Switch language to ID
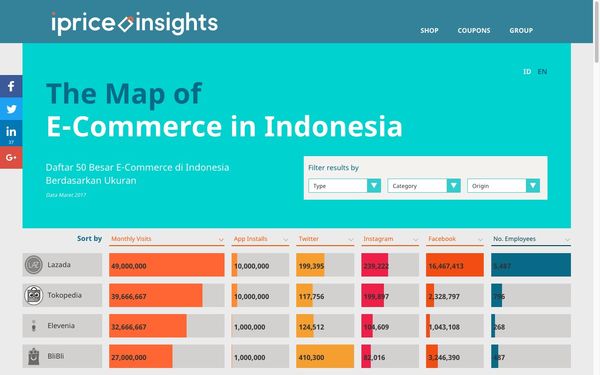The height and width of the screenshot is (375, 600). click(x=527, y=72)
